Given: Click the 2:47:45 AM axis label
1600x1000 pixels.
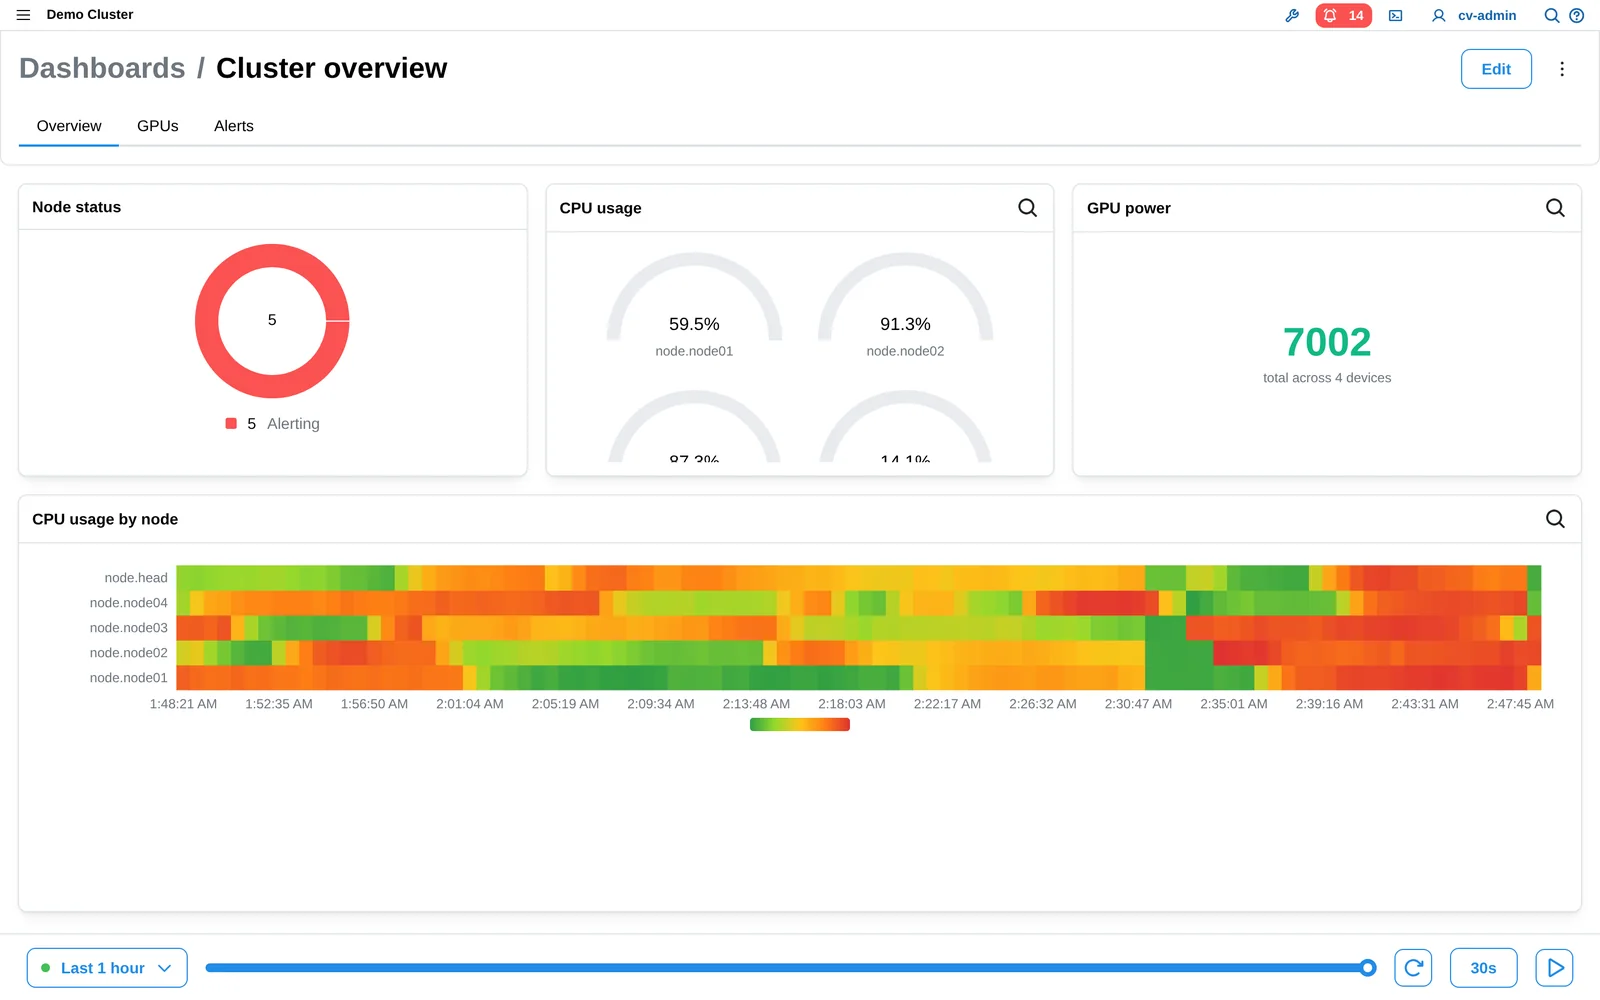Looking at the screenshot, I should coord(1520,704).
